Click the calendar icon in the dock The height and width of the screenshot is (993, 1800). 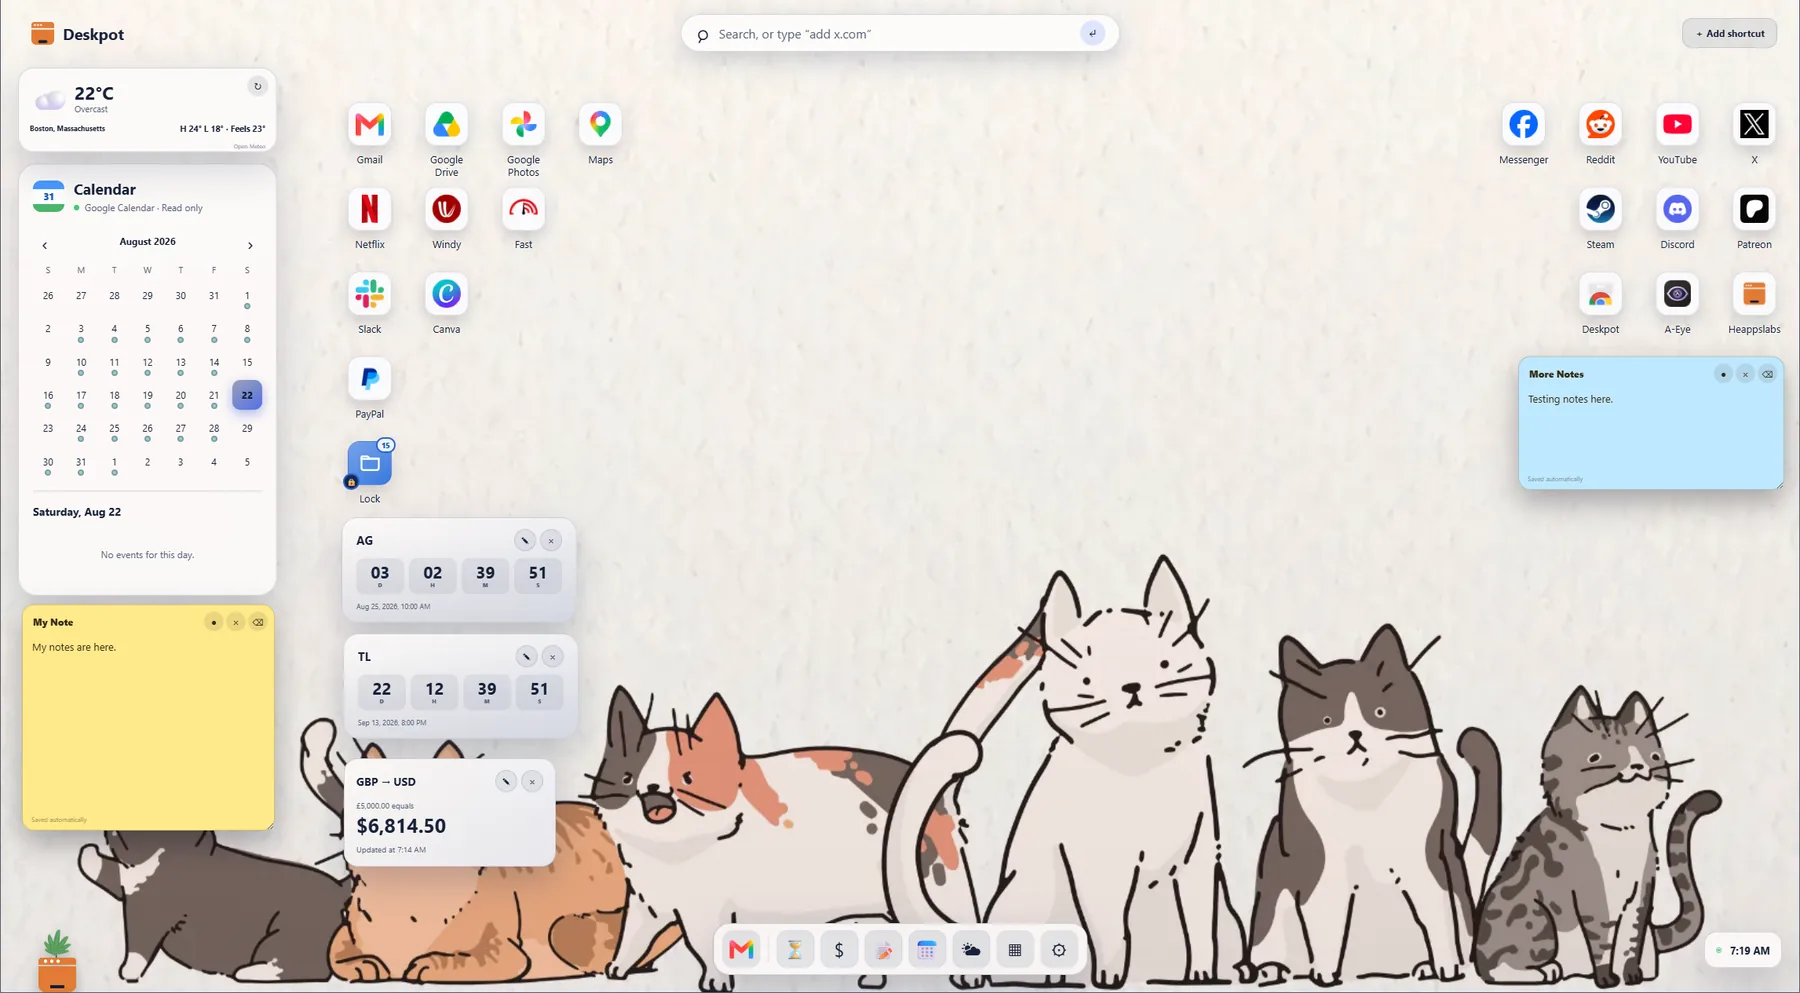point(927,950)
